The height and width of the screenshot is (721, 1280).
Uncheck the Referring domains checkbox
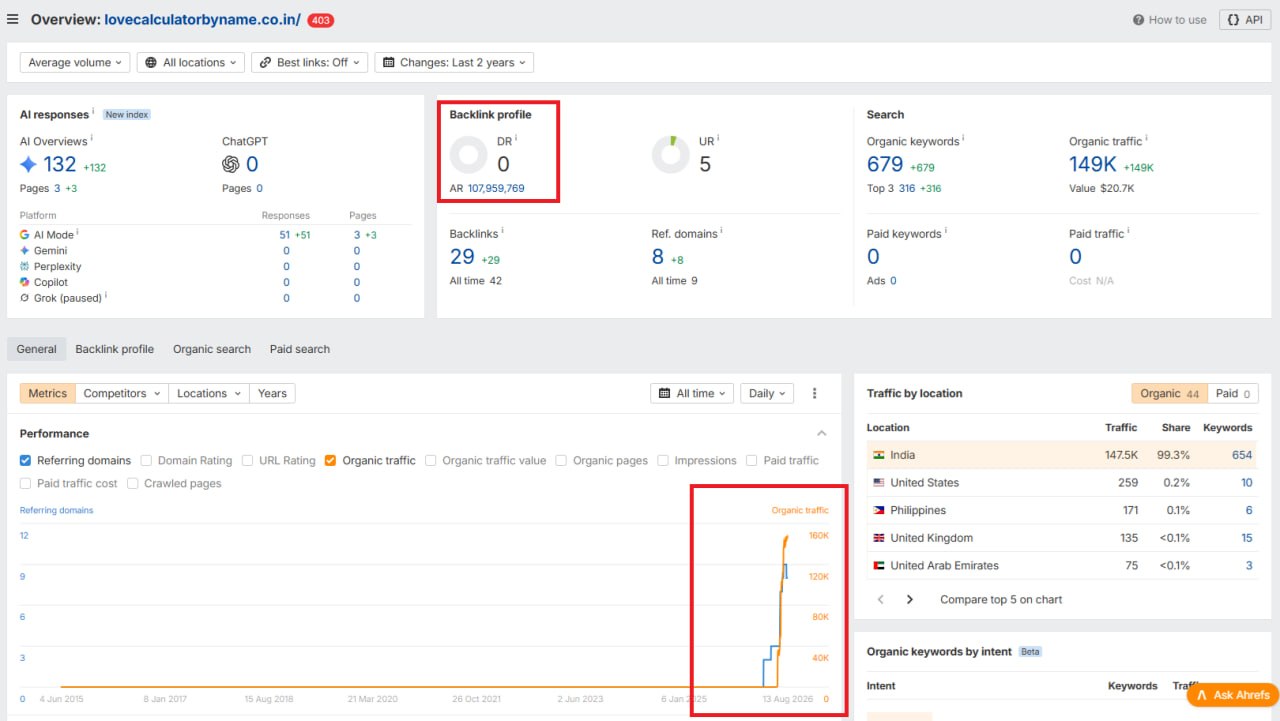point(26,461)
